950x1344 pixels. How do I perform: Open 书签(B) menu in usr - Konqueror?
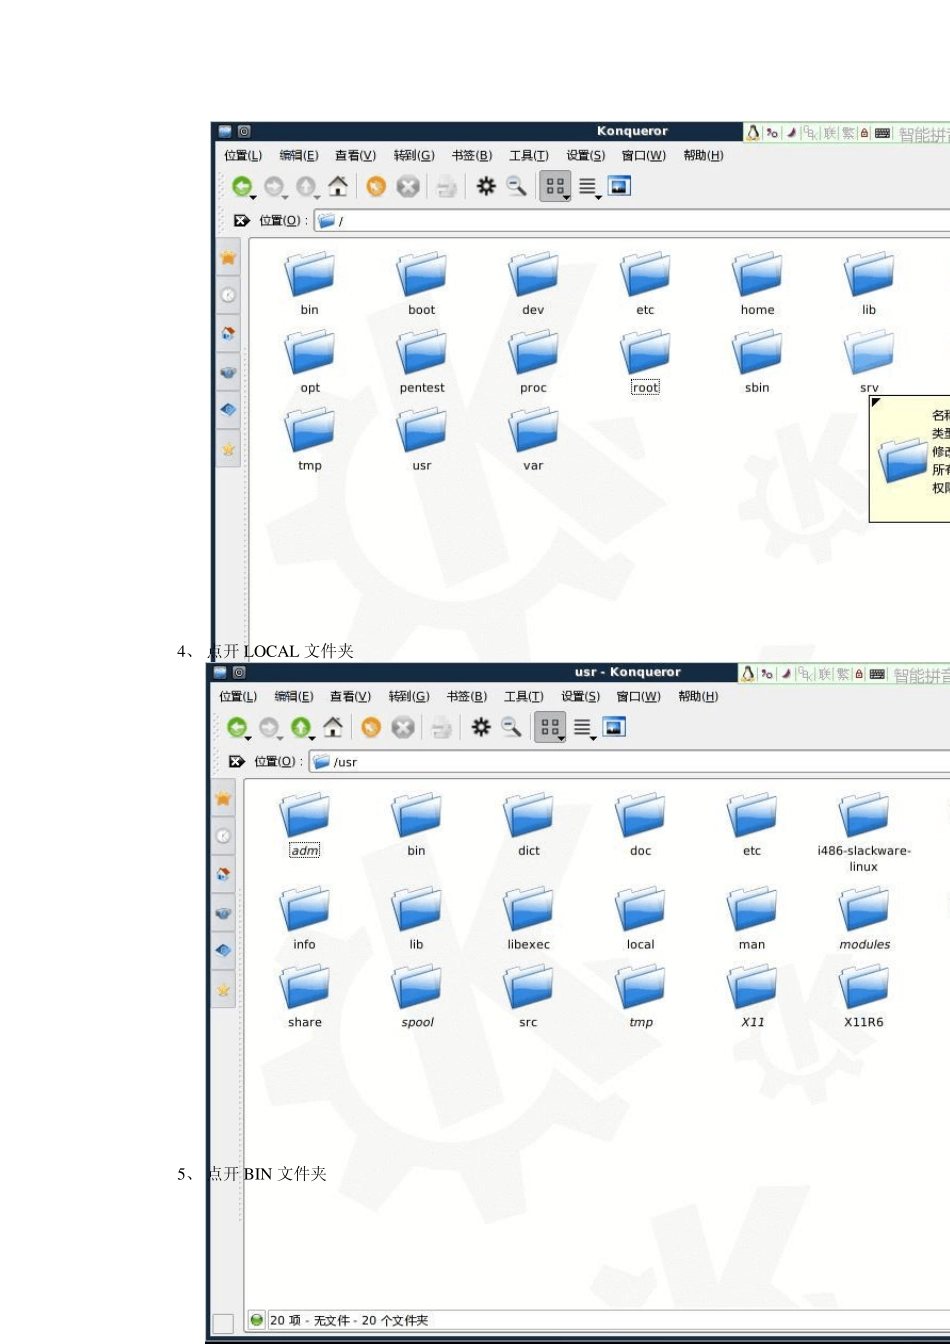coord(466,697)
